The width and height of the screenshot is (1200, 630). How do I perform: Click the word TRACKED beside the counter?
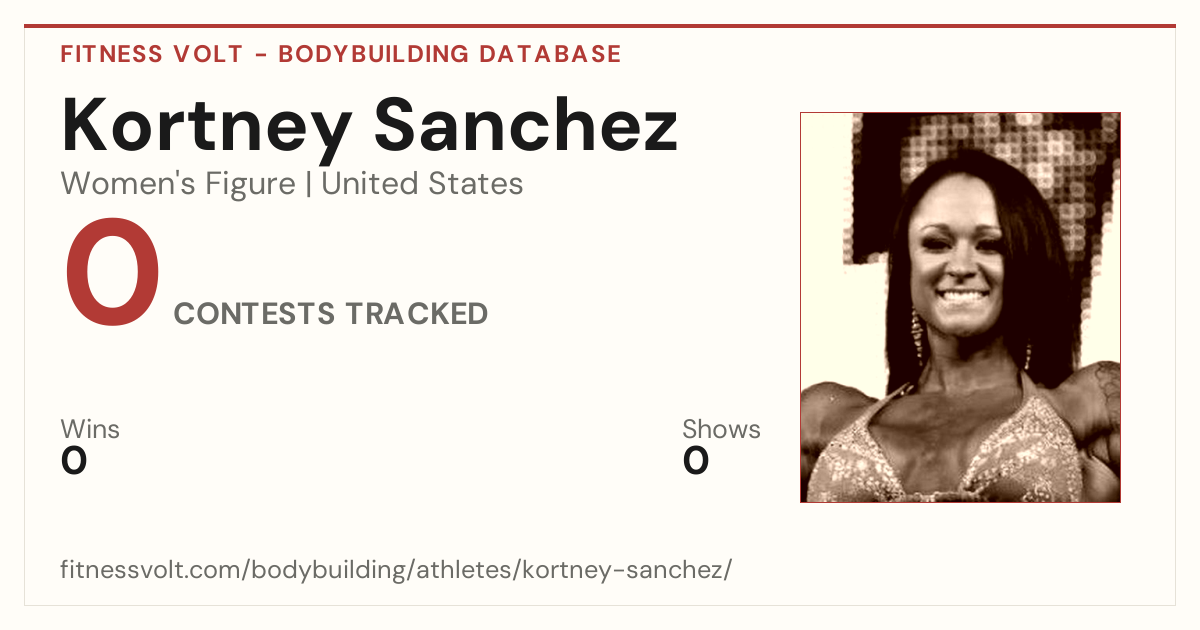point(417,314)
